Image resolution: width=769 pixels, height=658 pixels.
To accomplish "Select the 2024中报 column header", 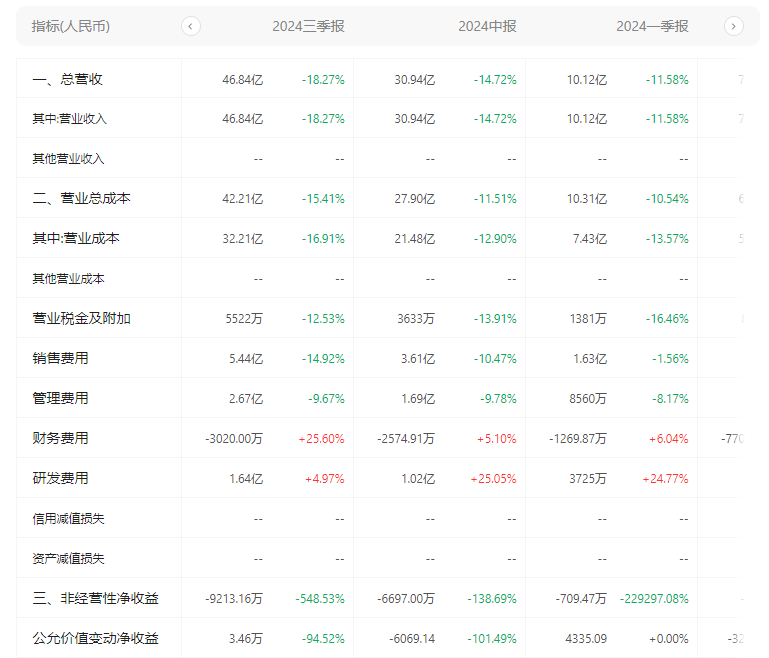I will (487, 26).
